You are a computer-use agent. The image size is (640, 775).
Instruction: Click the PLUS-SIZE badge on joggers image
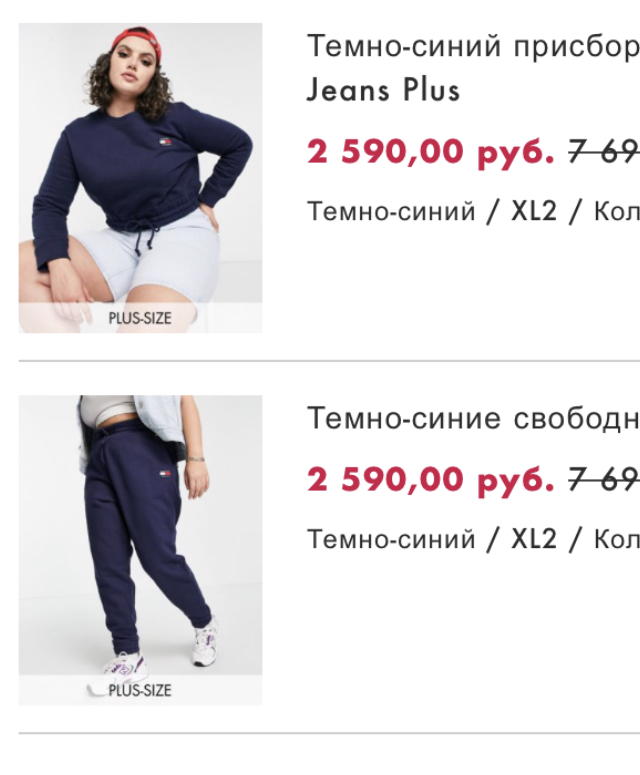pyautogui.click(x=140, y=690)
